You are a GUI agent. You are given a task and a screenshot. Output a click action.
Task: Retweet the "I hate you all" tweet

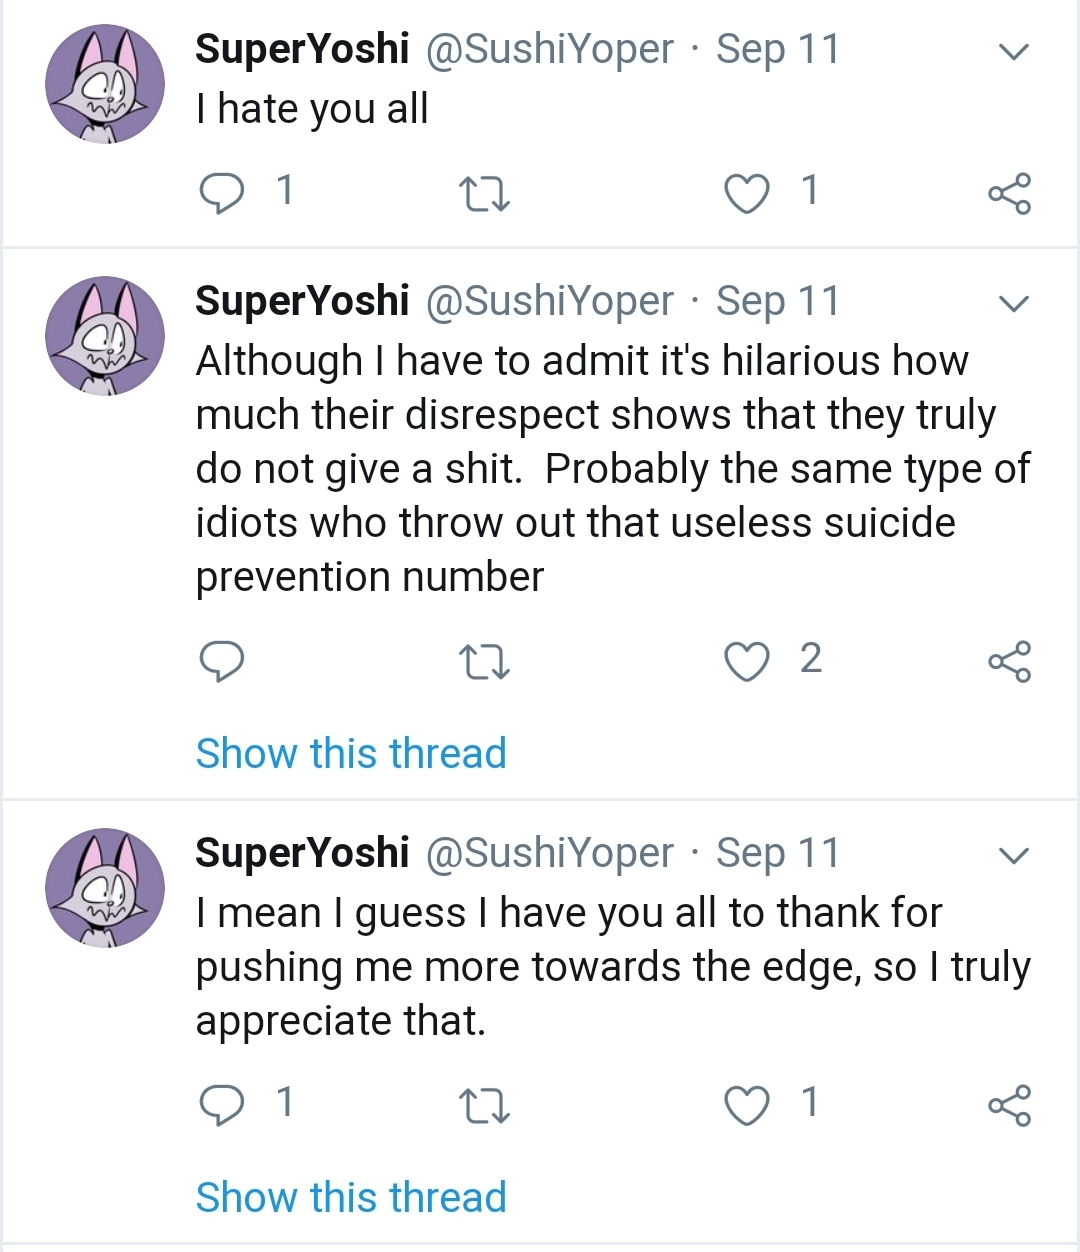(x=484, y=194)
